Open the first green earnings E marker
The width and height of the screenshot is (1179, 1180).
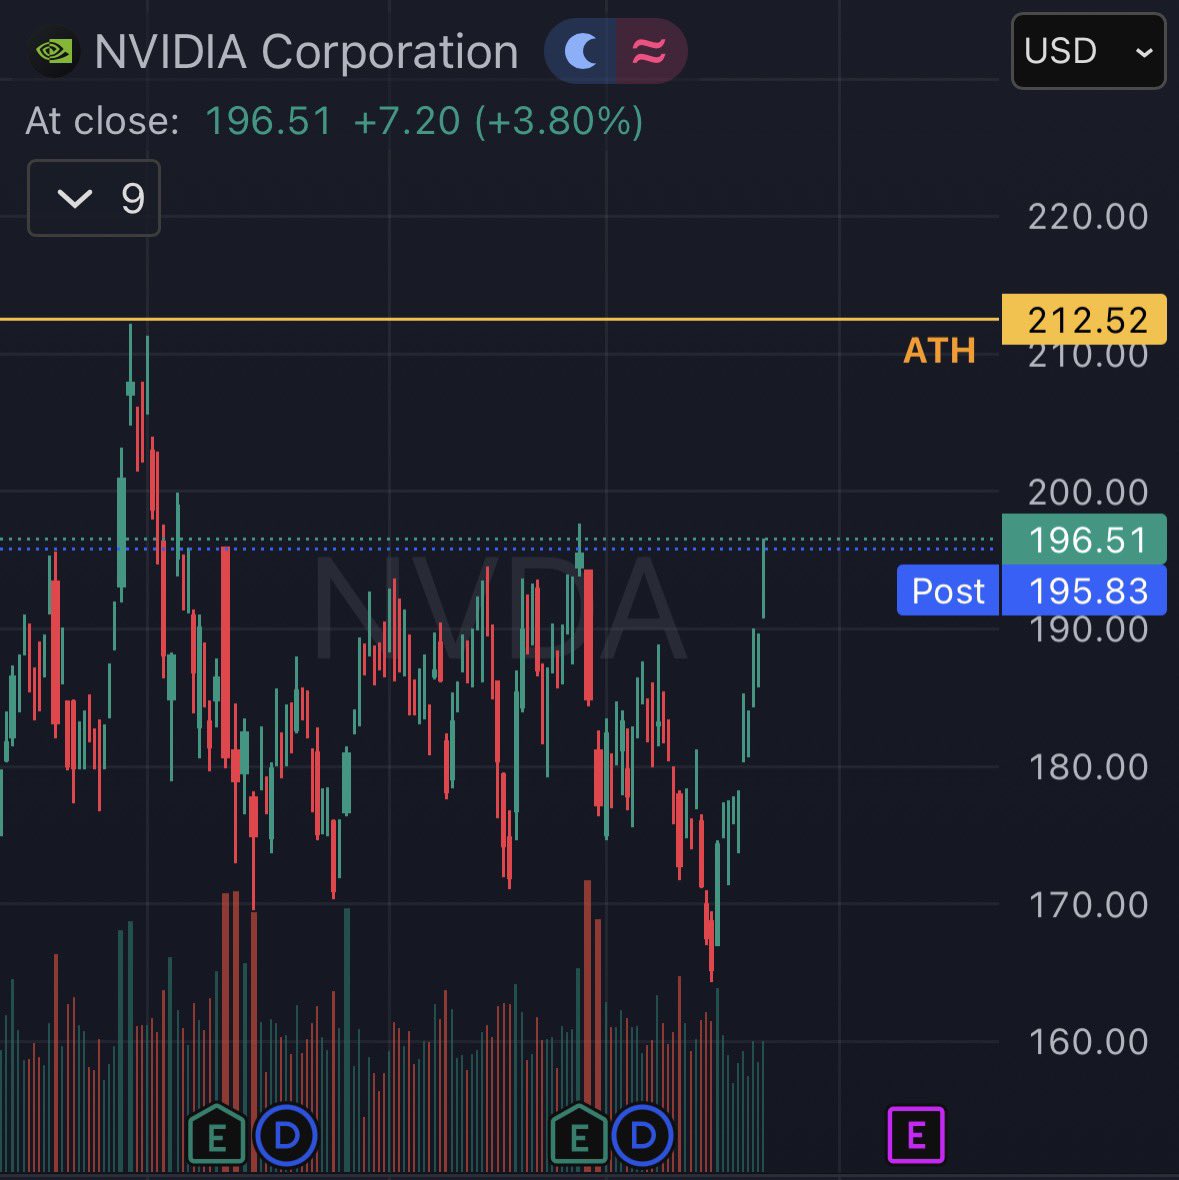pyautogui.click(x=217, y=1135)
